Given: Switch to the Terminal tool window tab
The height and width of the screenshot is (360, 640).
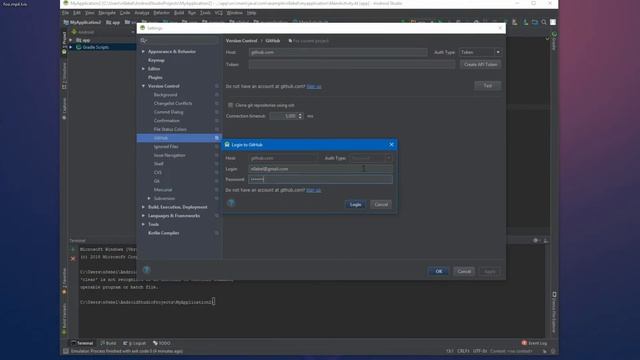Looking at the screenshot, I should tap(82, 343).
